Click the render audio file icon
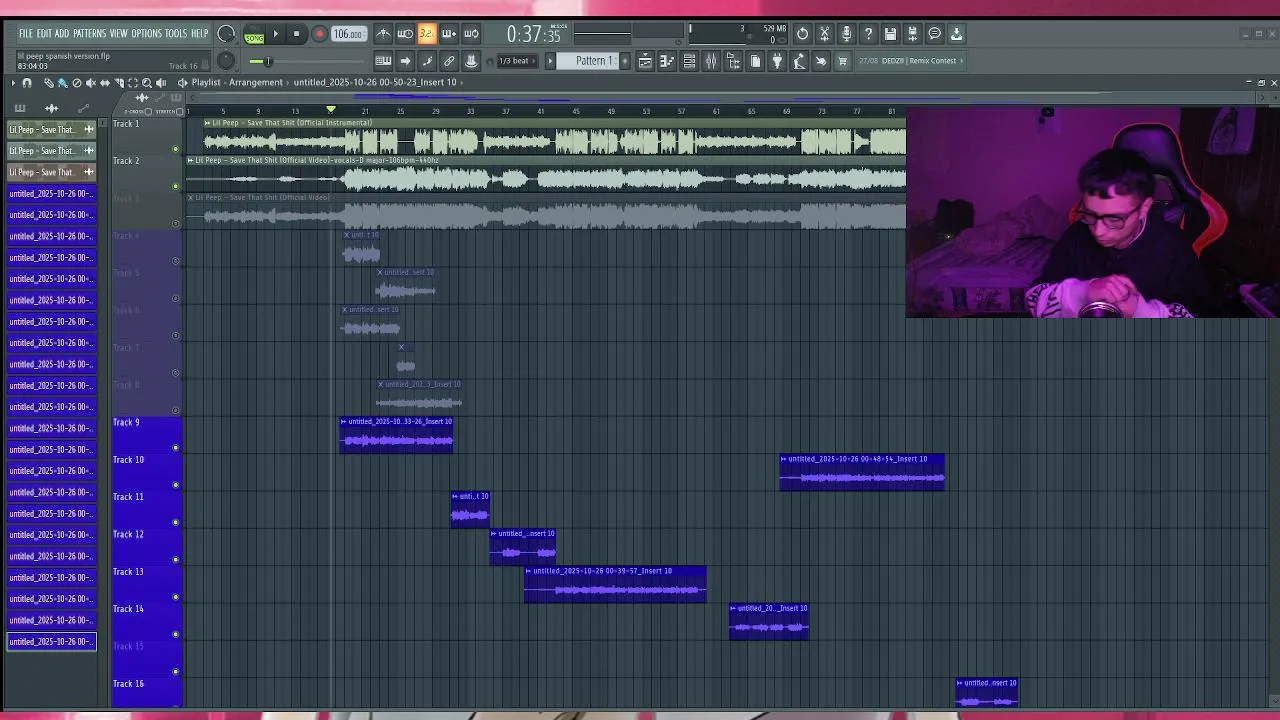Viewport: 1280px width, 720px height. pyautogui.click(x=912, y=33)
